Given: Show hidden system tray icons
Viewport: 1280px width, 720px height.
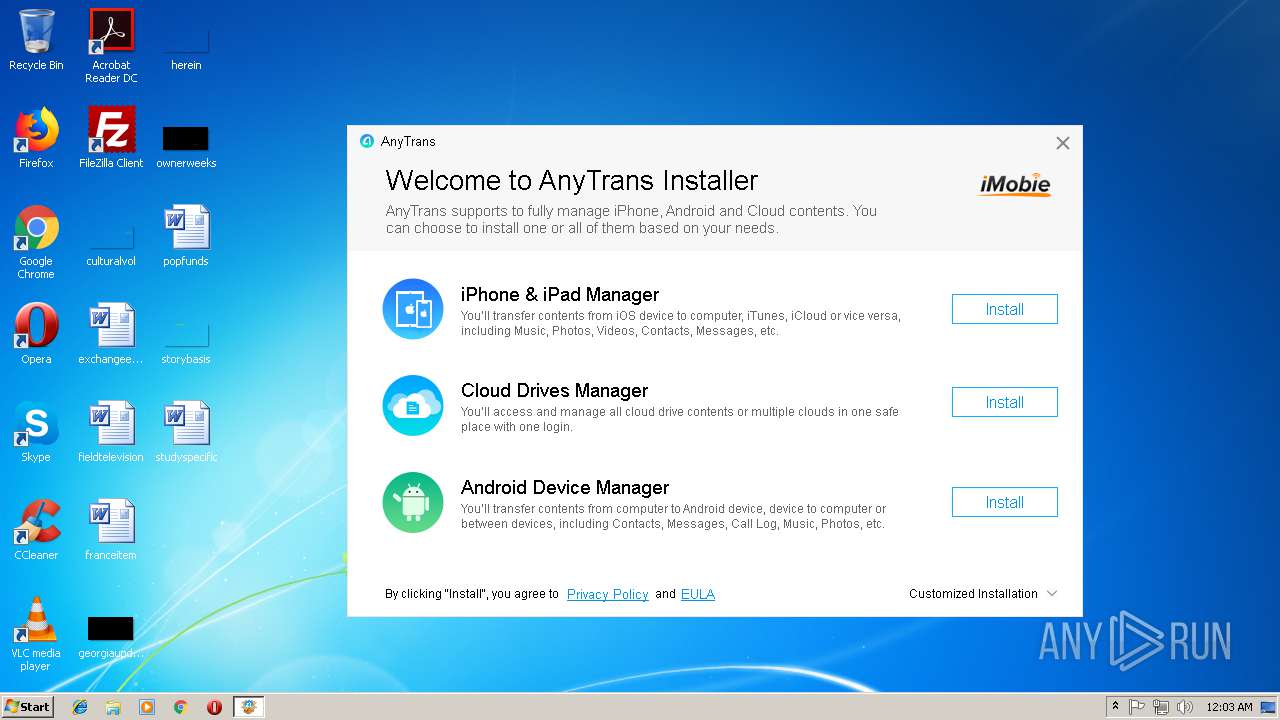Looking at the screenshot, I should click(x=1115, y=707).
